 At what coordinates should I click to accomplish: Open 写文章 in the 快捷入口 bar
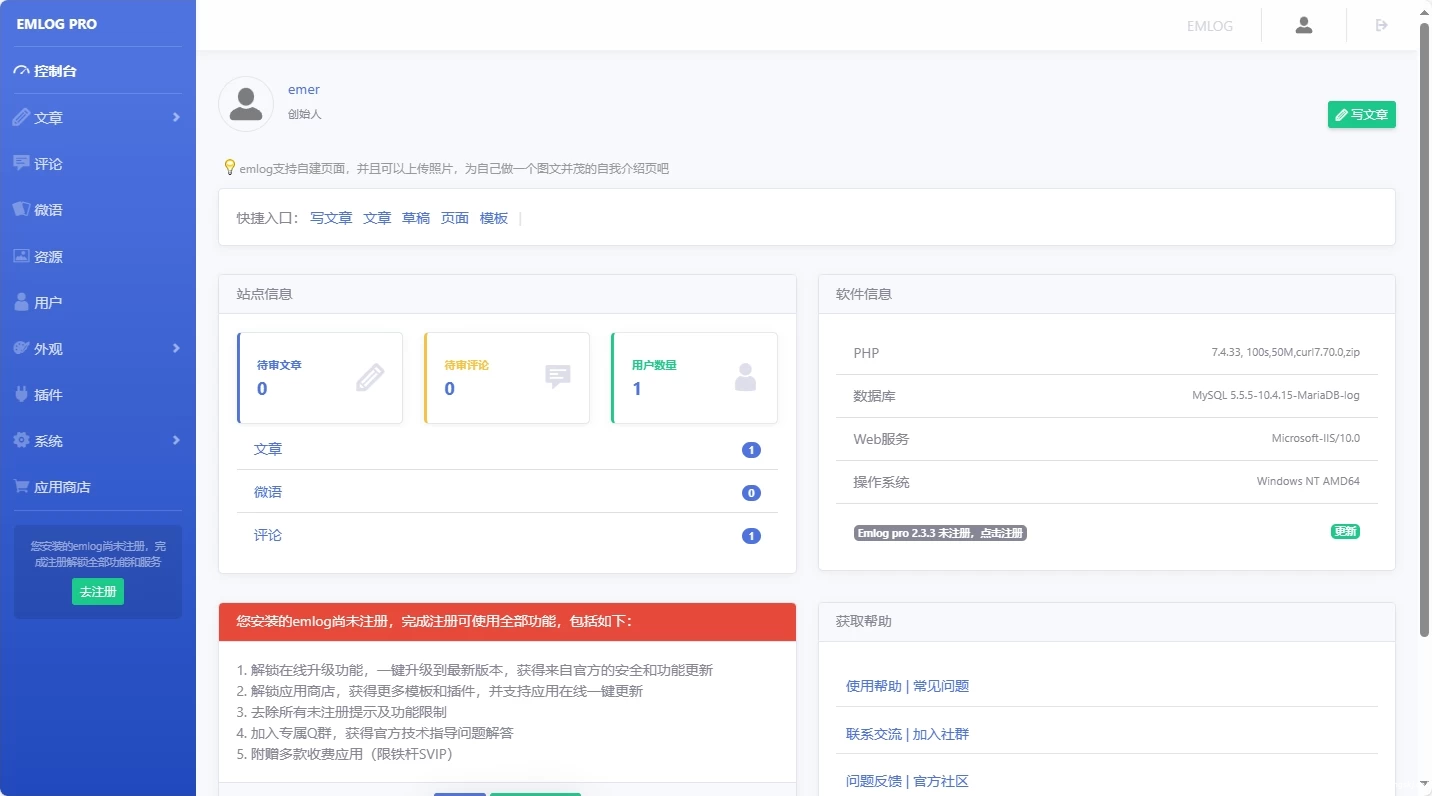click(331, 218)
